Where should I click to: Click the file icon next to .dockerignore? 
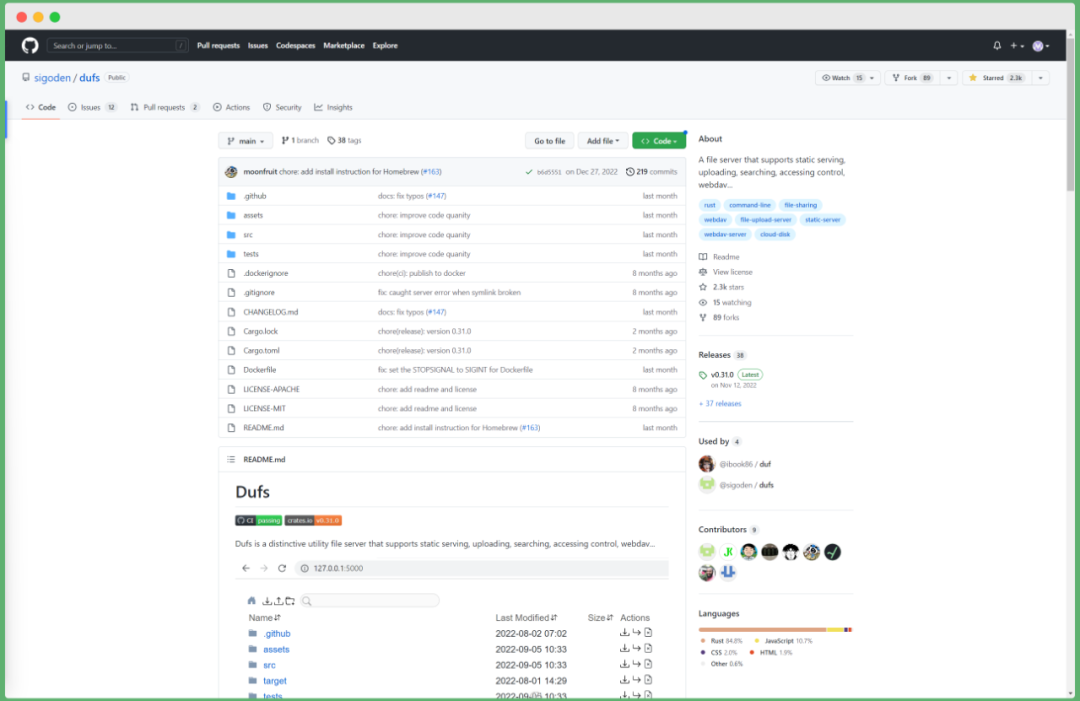tap(231, 273)
